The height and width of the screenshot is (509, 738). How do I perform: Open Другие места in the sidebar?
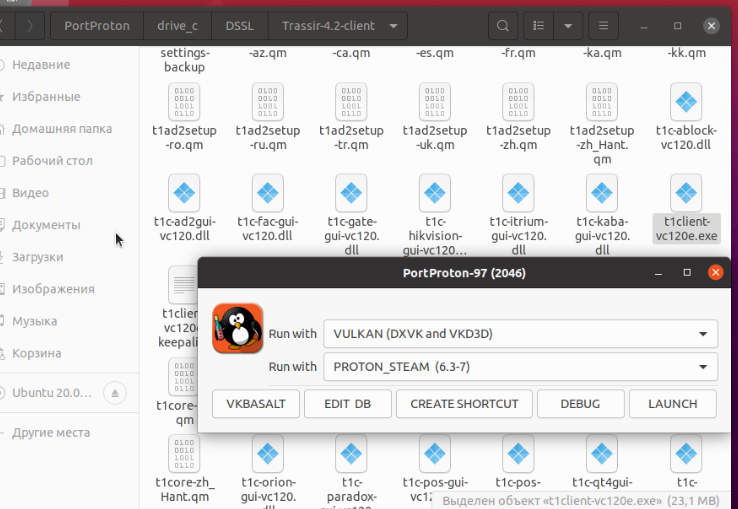tap(50, 432)
